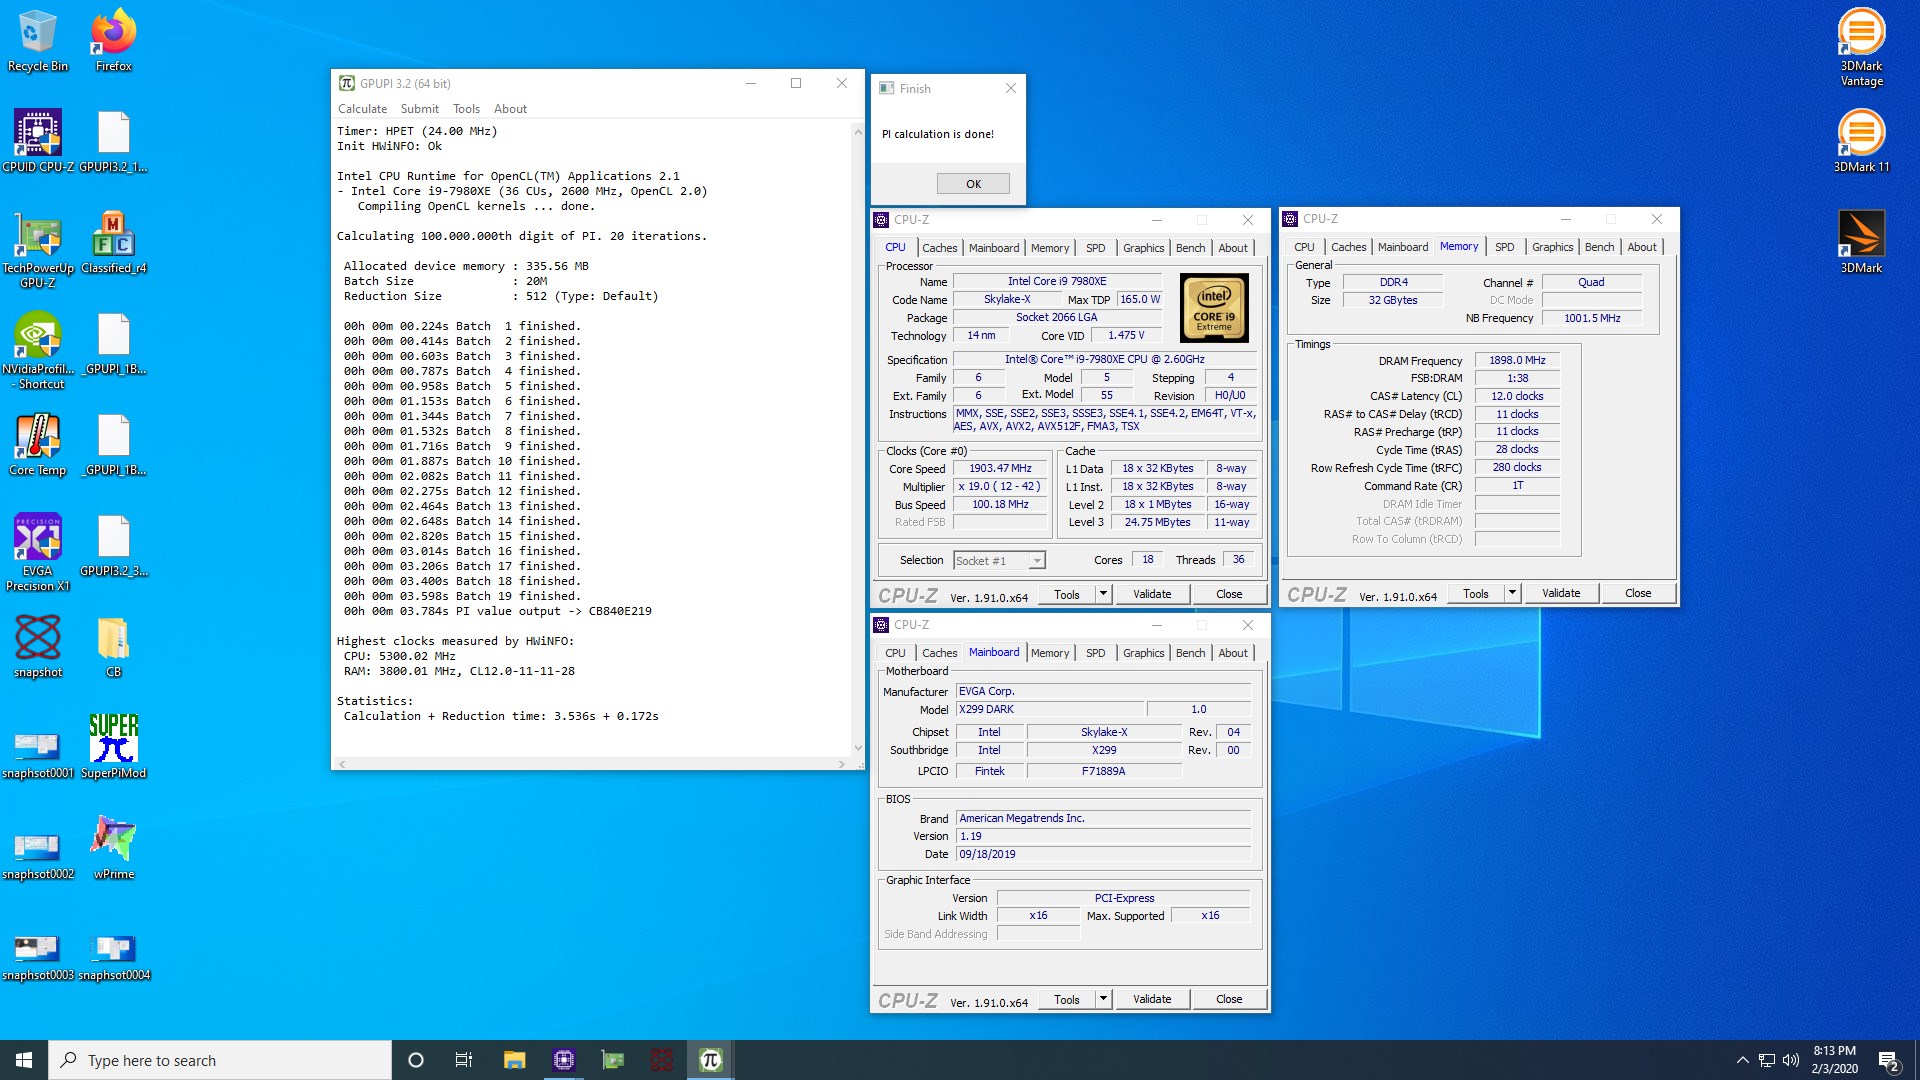Click the GPUPI vertical scrollbar
This screenshot has width=1920, height=1080.
pyautogui.click(x=857, y=440)
